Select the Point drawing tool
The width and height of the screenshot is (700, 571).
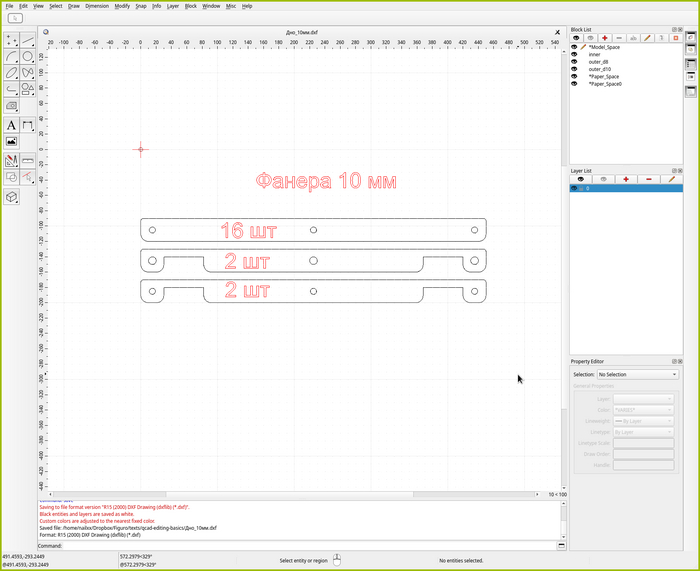11,40
